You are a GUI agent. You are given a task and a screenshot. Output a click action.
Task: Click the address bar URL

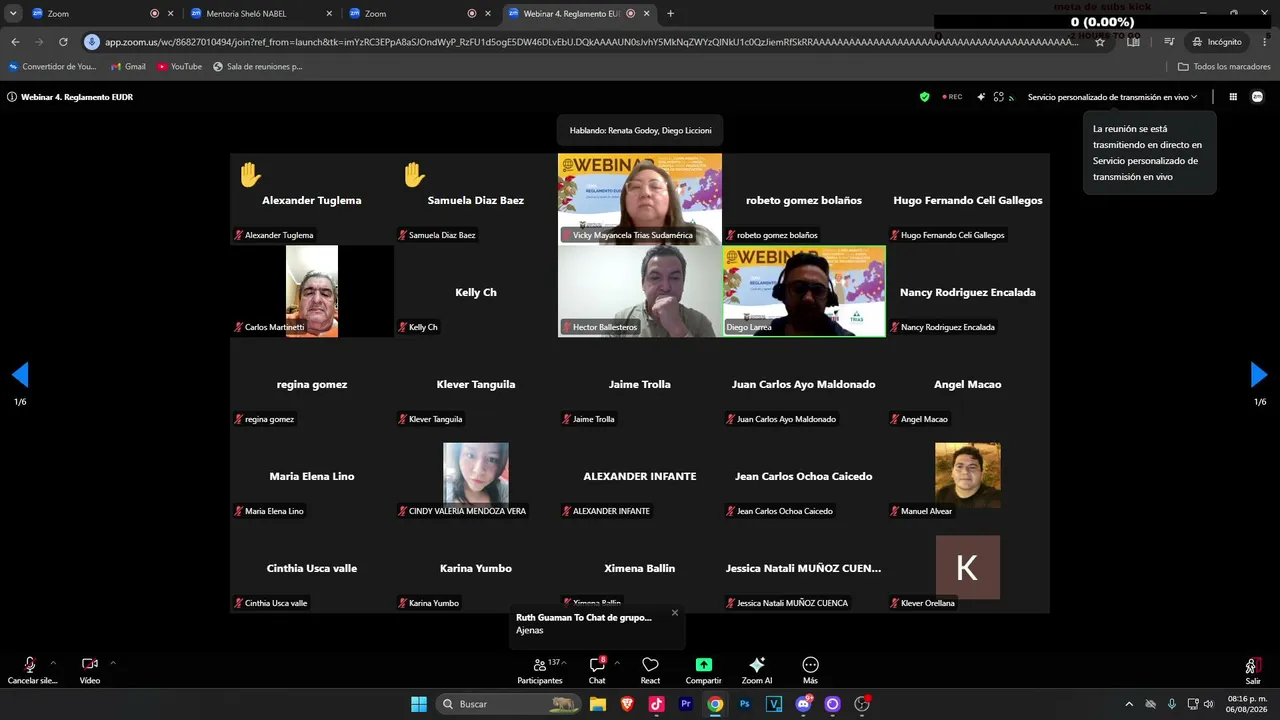click(591, 42)
